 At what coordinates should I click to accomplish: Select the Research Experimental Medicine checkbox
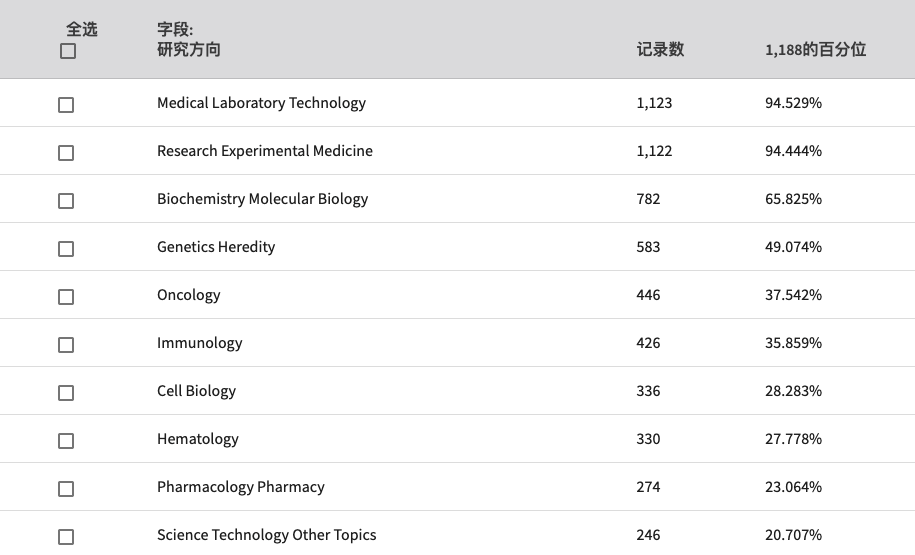tap(66, 153)
